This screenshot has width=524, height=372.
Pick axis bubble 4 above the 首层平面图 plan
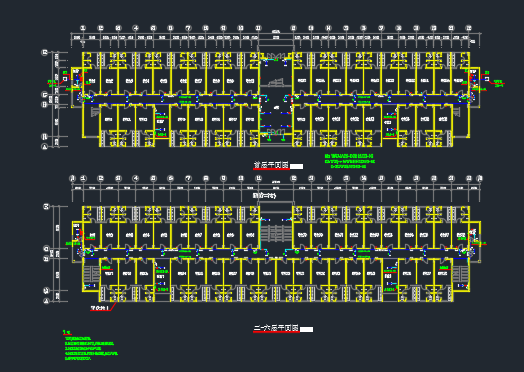coord(135,28)
